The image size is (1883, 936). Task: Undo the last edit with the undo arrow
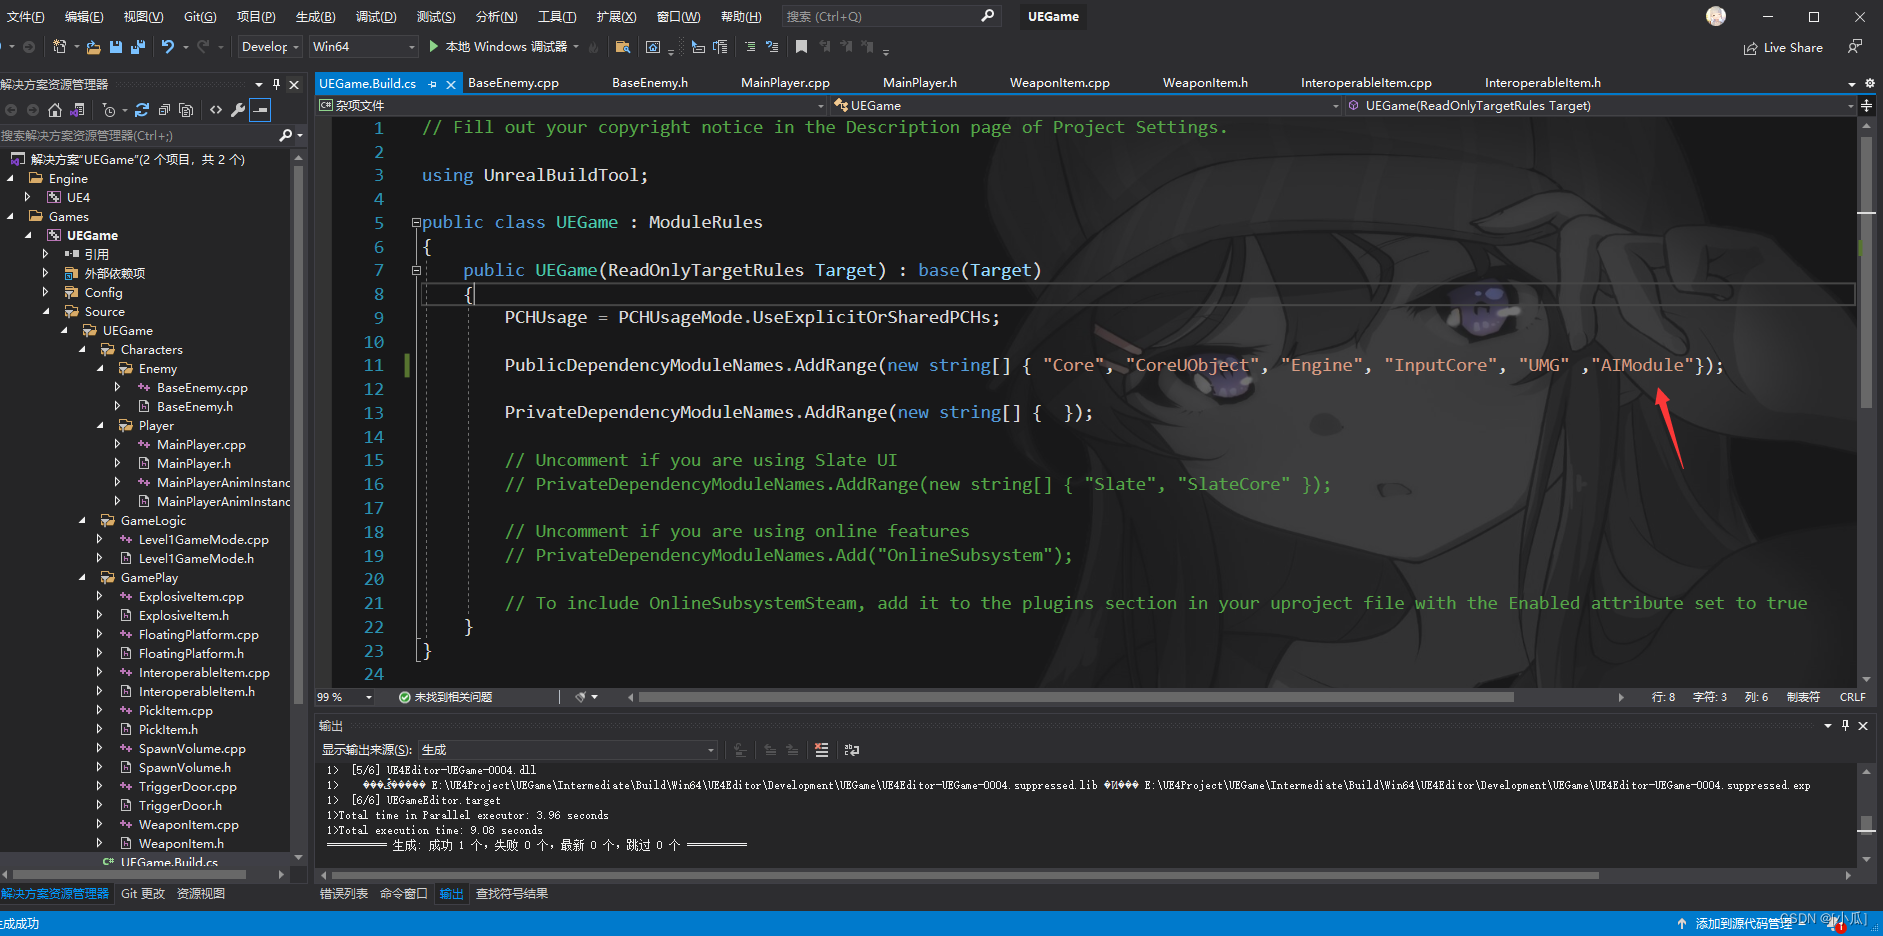pyautogui.click(x=167, y=47)
